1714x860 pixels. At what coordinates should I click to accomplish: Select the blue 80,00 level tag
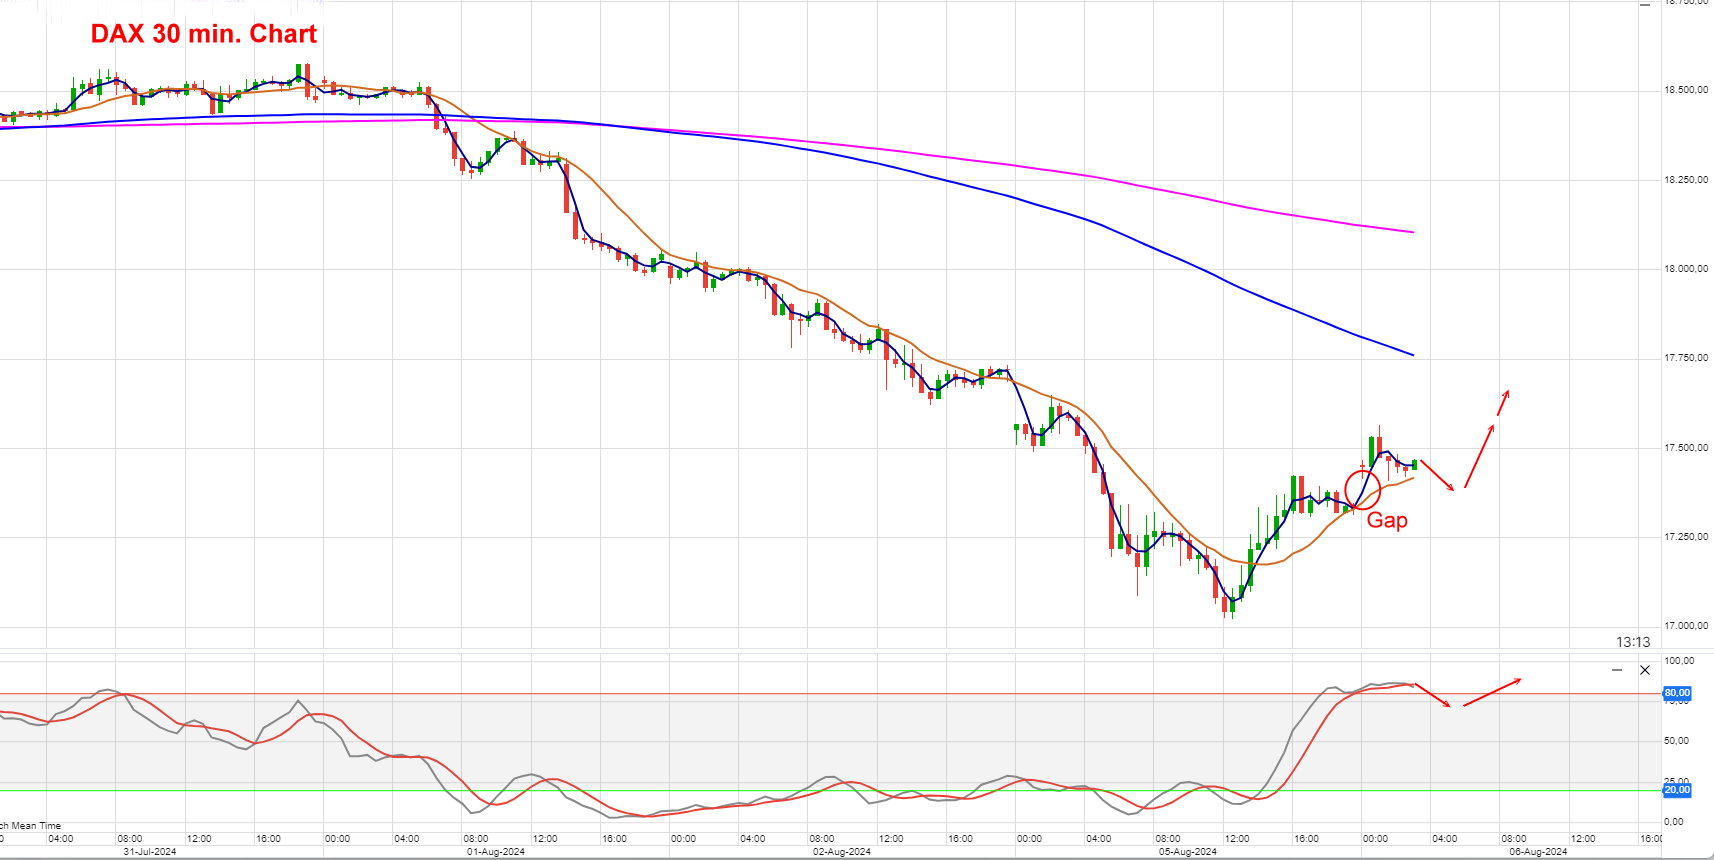click(x=1677, y=693)
